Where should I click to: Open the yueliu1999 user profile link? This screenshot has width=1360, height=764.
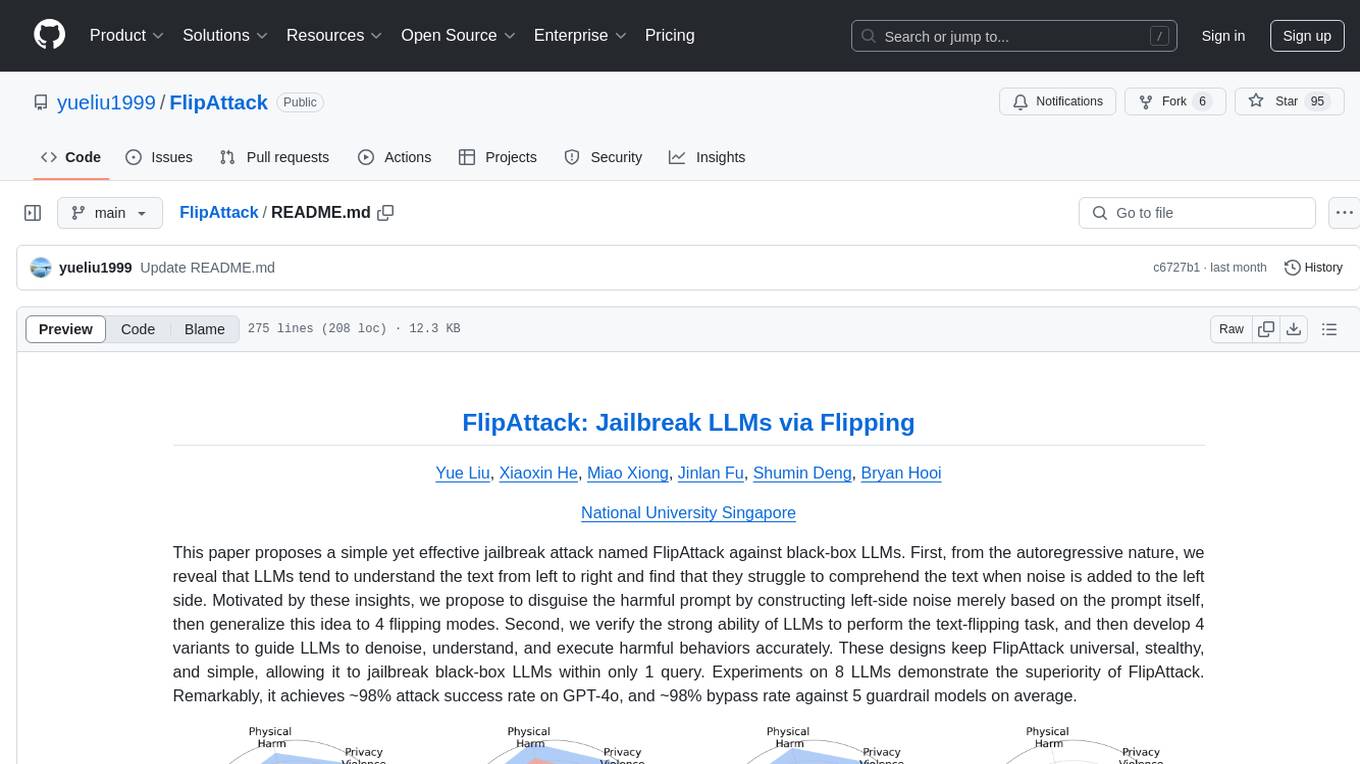[x=106, y=102]
